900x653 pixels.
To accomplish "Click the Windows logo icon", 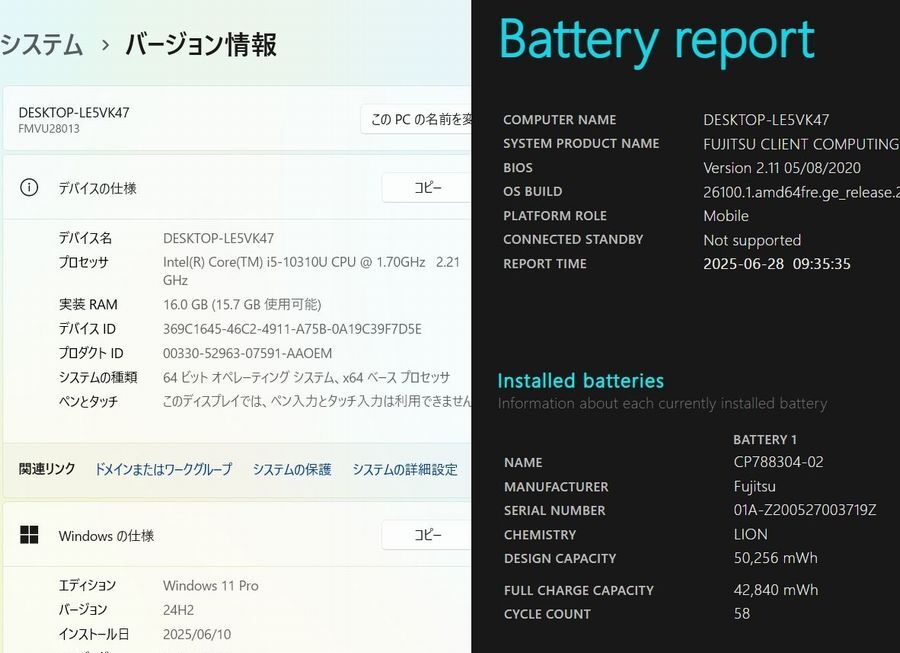I will 29,535.
